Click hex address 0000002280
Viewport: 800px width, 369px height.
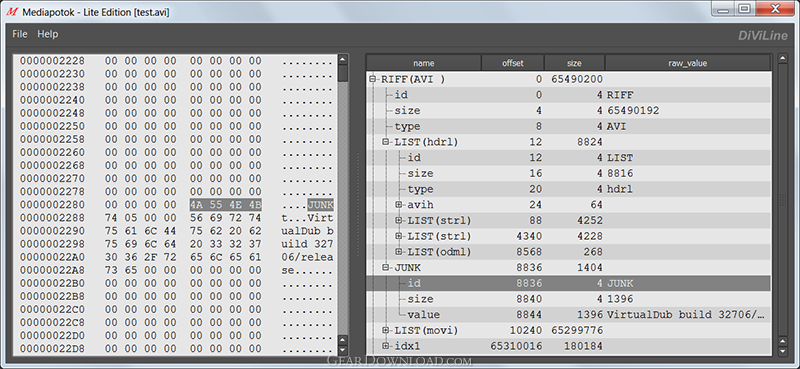(53, 205)
